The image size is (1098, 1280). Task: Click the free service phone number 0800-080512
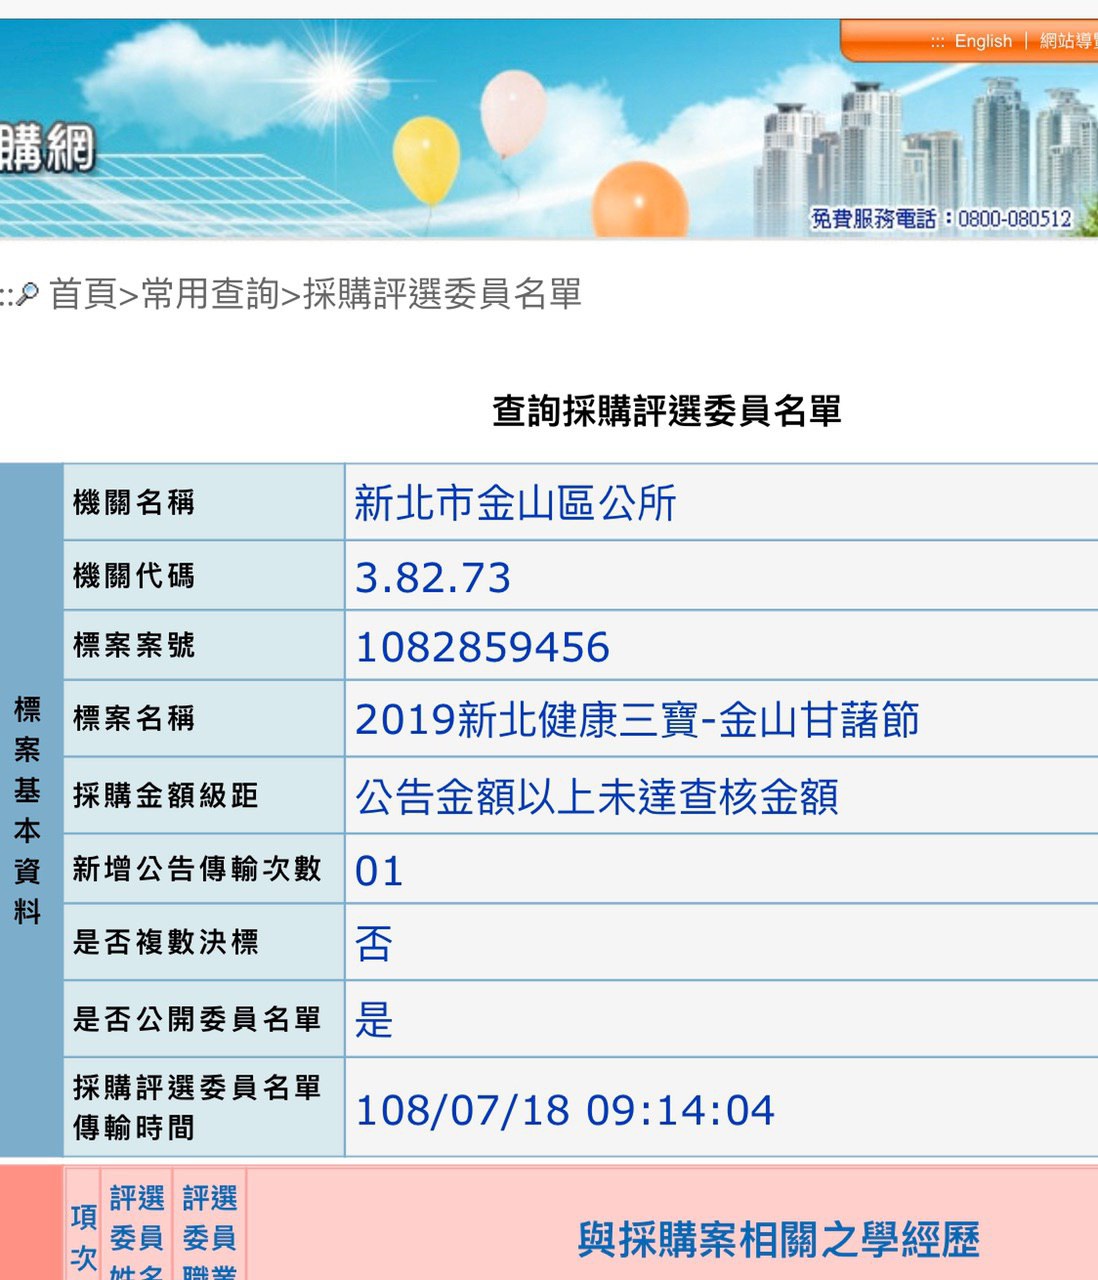pyautogui.click(x=1015, y=219)
